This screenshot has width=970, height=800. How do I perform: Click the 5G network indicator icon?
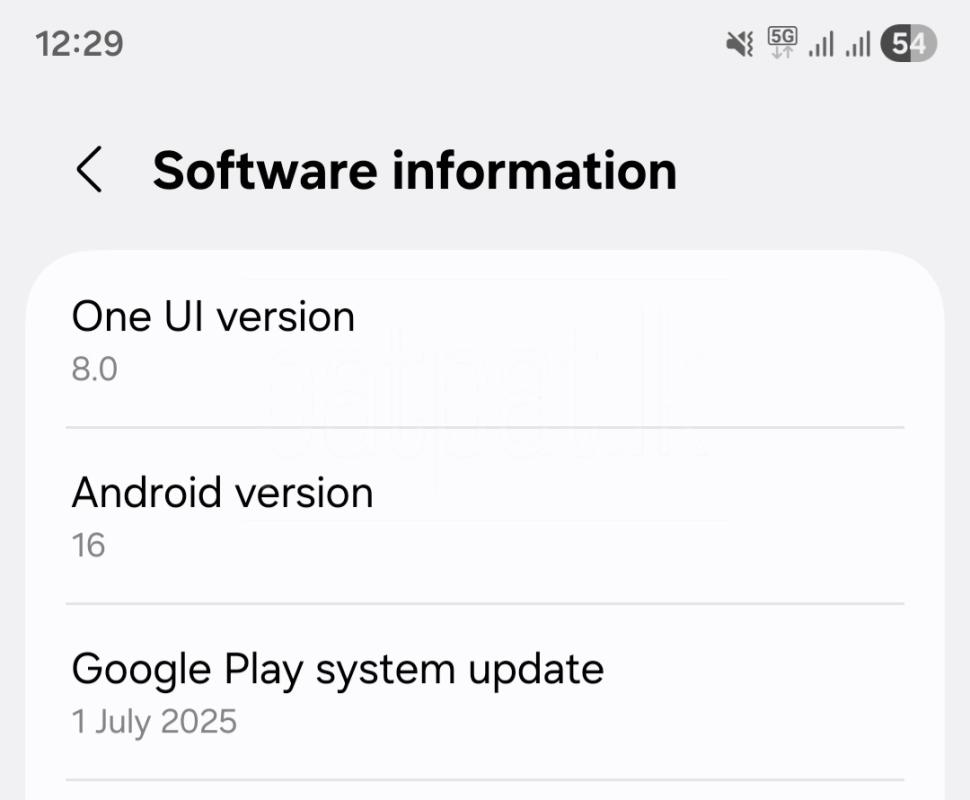coord(782,43)
